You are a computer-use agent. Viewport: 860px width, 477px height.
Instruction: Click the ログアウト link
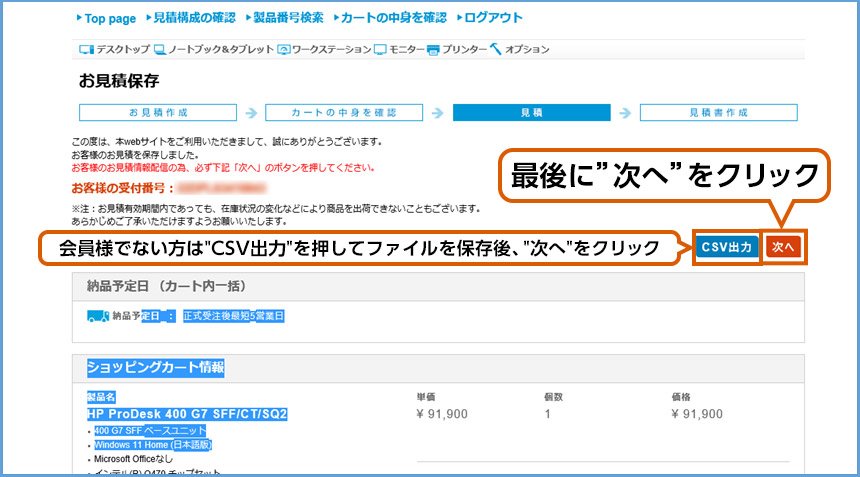coord(493,18)
